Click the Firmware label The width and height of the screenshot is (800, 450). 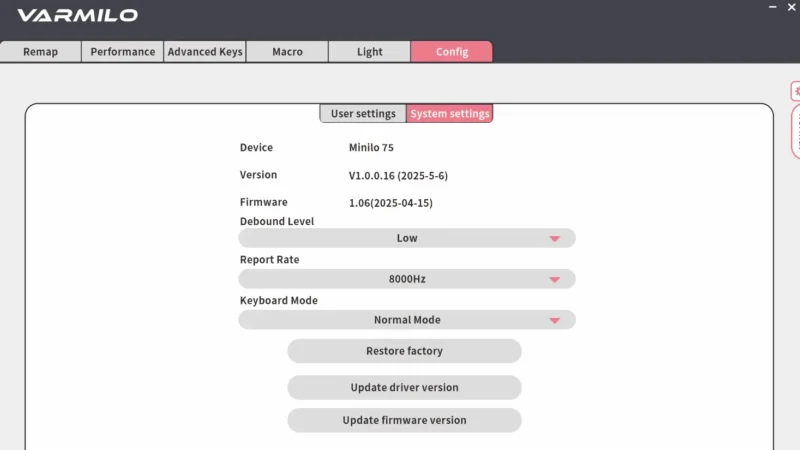click(x=264, y=202)
